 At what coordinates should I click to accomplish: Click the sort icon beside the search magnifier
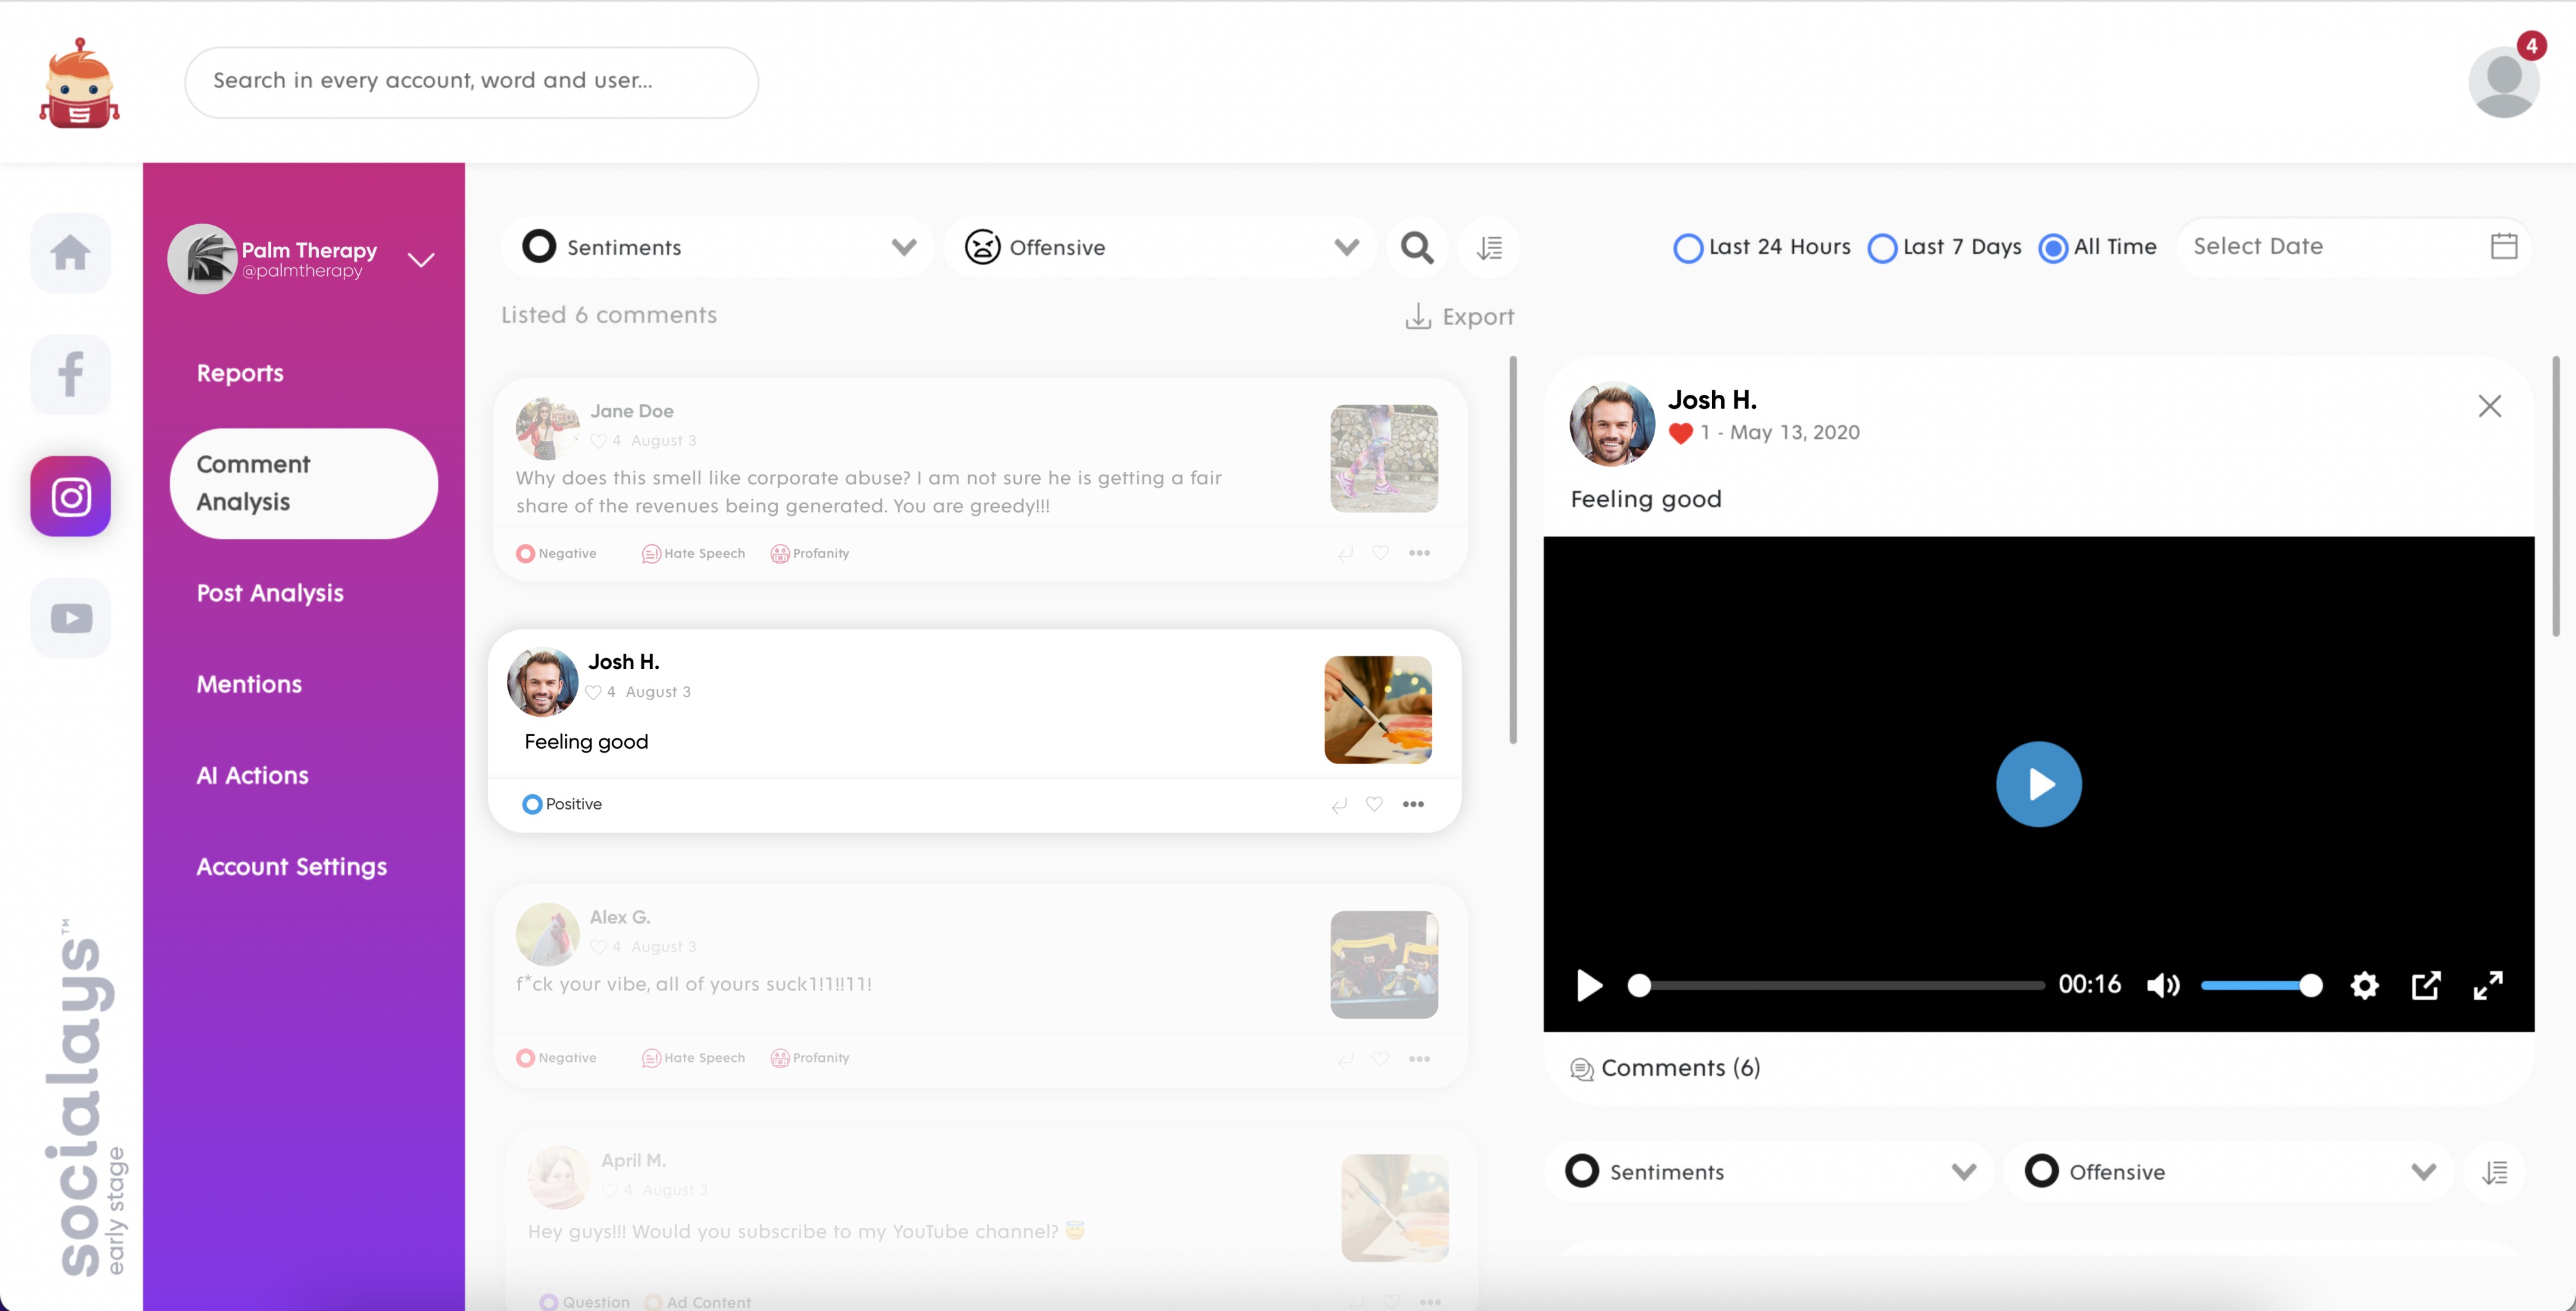pos(1489,247)
